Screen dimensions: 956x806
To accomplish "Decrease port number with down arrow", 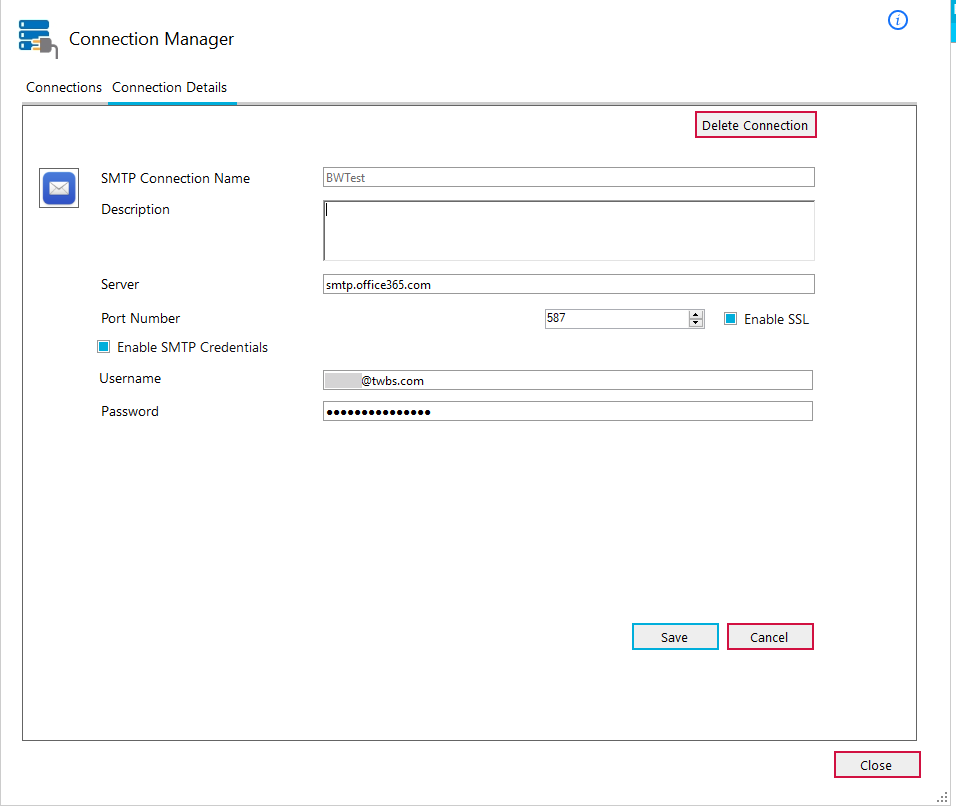I will pyautogui.click(x=696, y=323).
